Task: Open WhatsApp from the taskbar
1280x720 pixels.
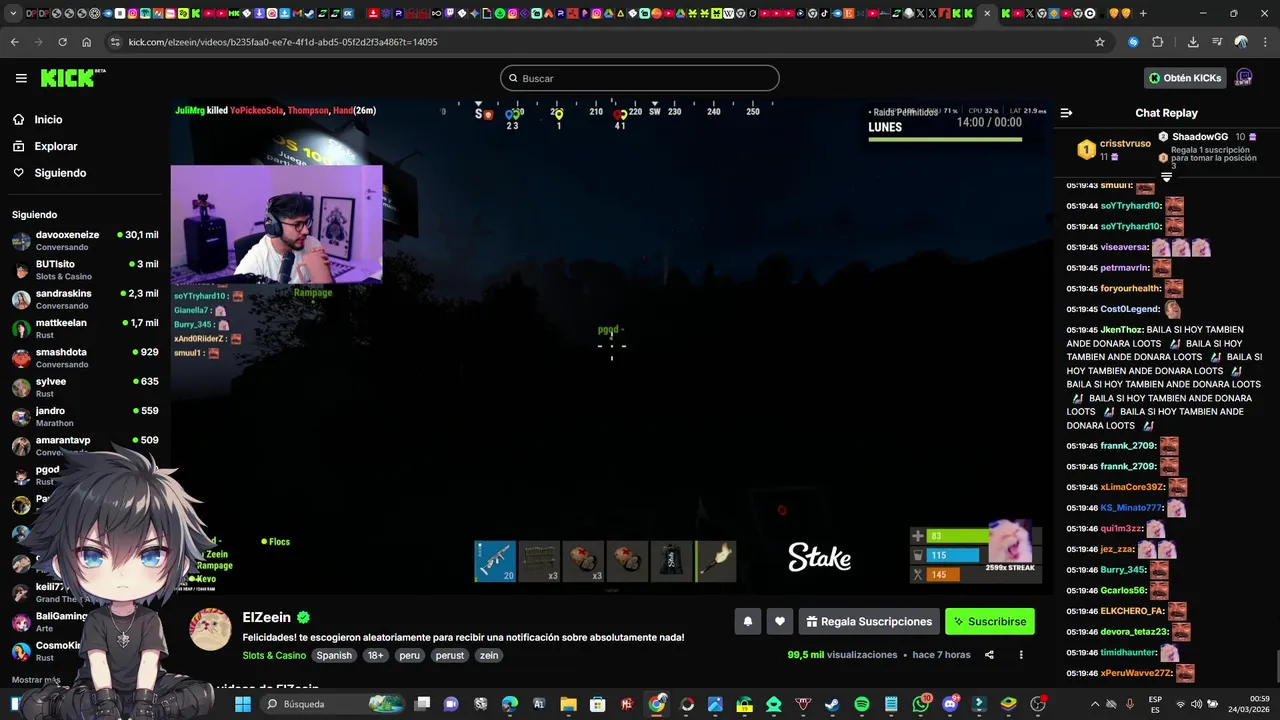Action: pos(921,704)
